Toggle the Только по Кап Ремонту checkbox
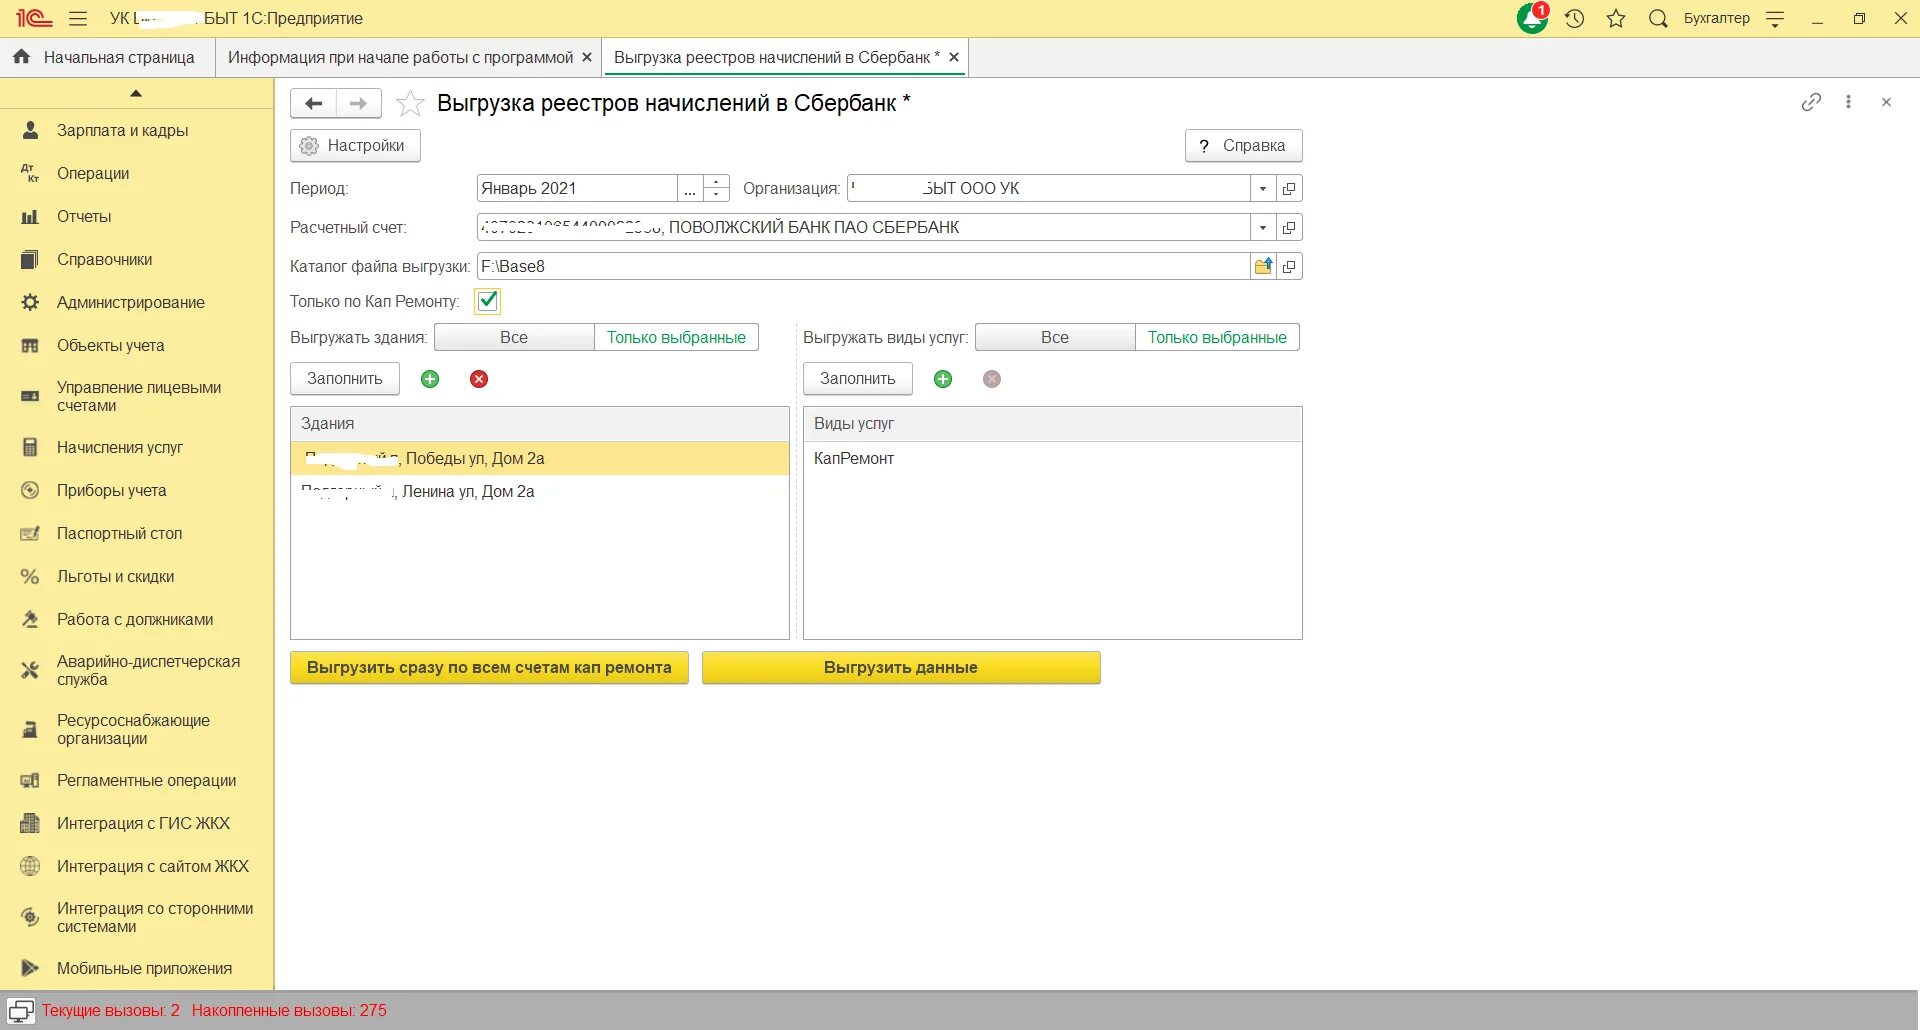 point(488,301)
